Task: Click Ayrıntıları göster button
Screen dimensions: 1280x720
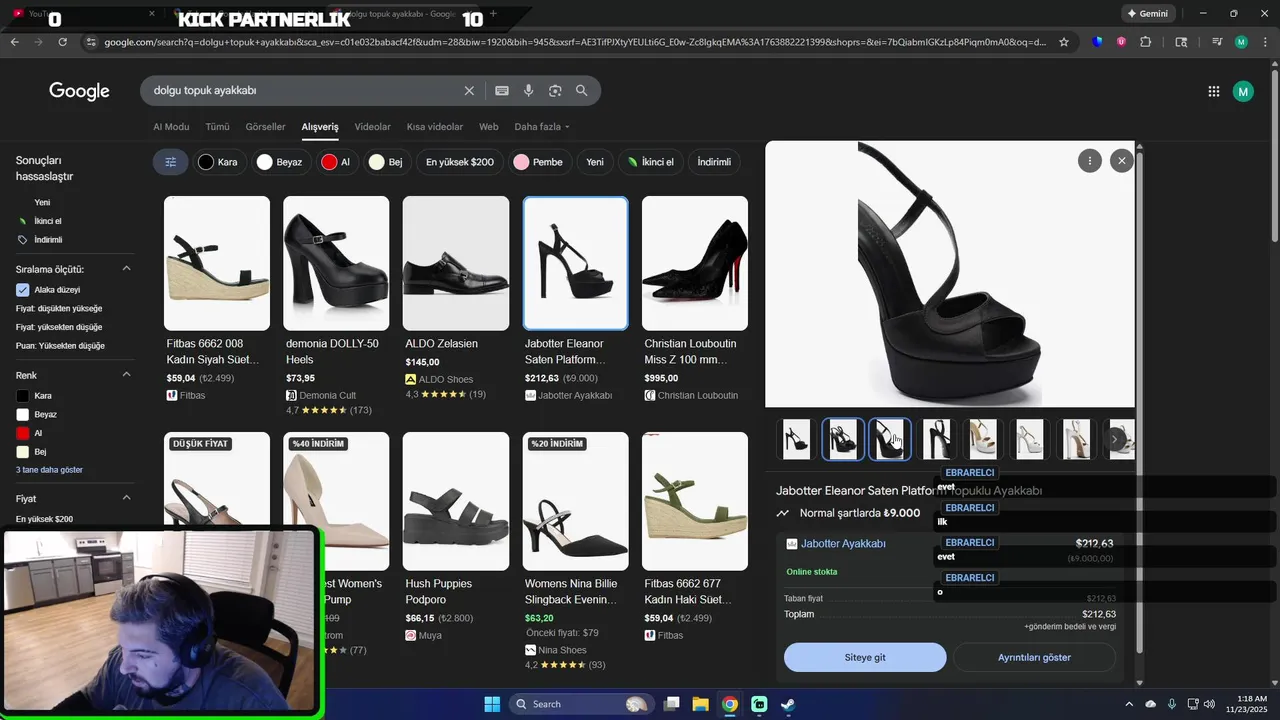Action: coord(1034,657)
